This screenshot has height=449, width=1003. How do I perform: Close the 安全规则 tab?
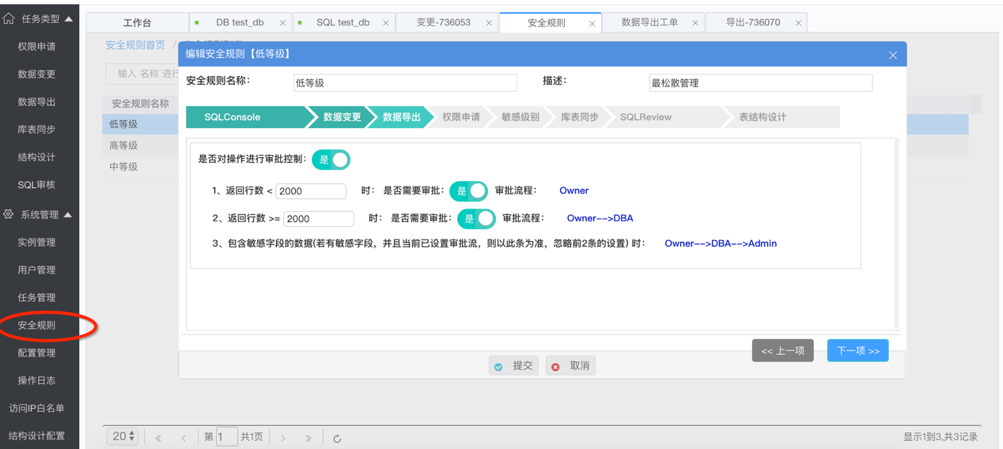coord(592,23)
